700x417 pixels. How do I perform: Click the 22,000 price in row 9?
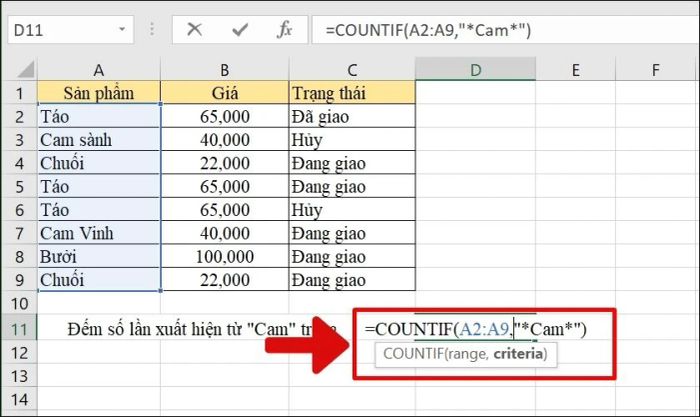click(x=225, y=280)
